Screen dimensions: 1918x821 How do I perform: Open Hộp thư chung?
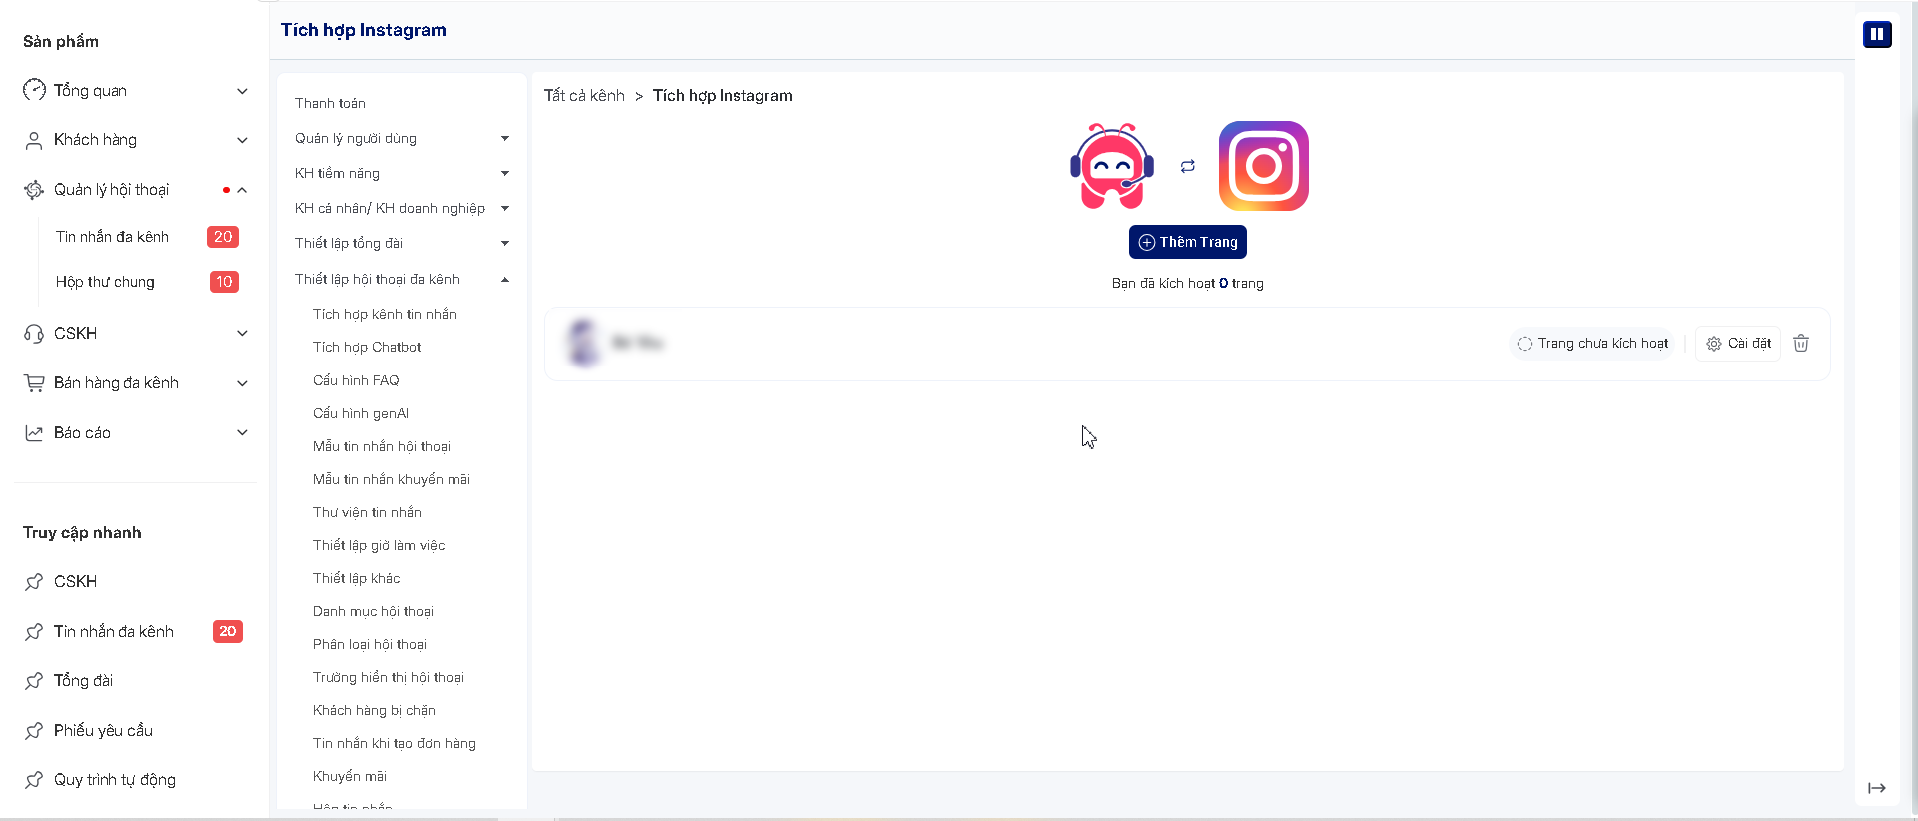click(105, 282)
